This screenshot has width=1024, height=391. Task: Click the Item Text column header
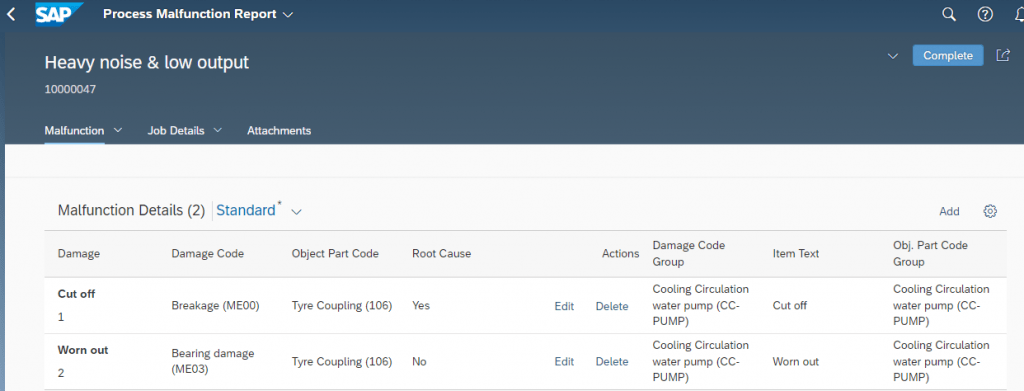(x=795, y=254)
